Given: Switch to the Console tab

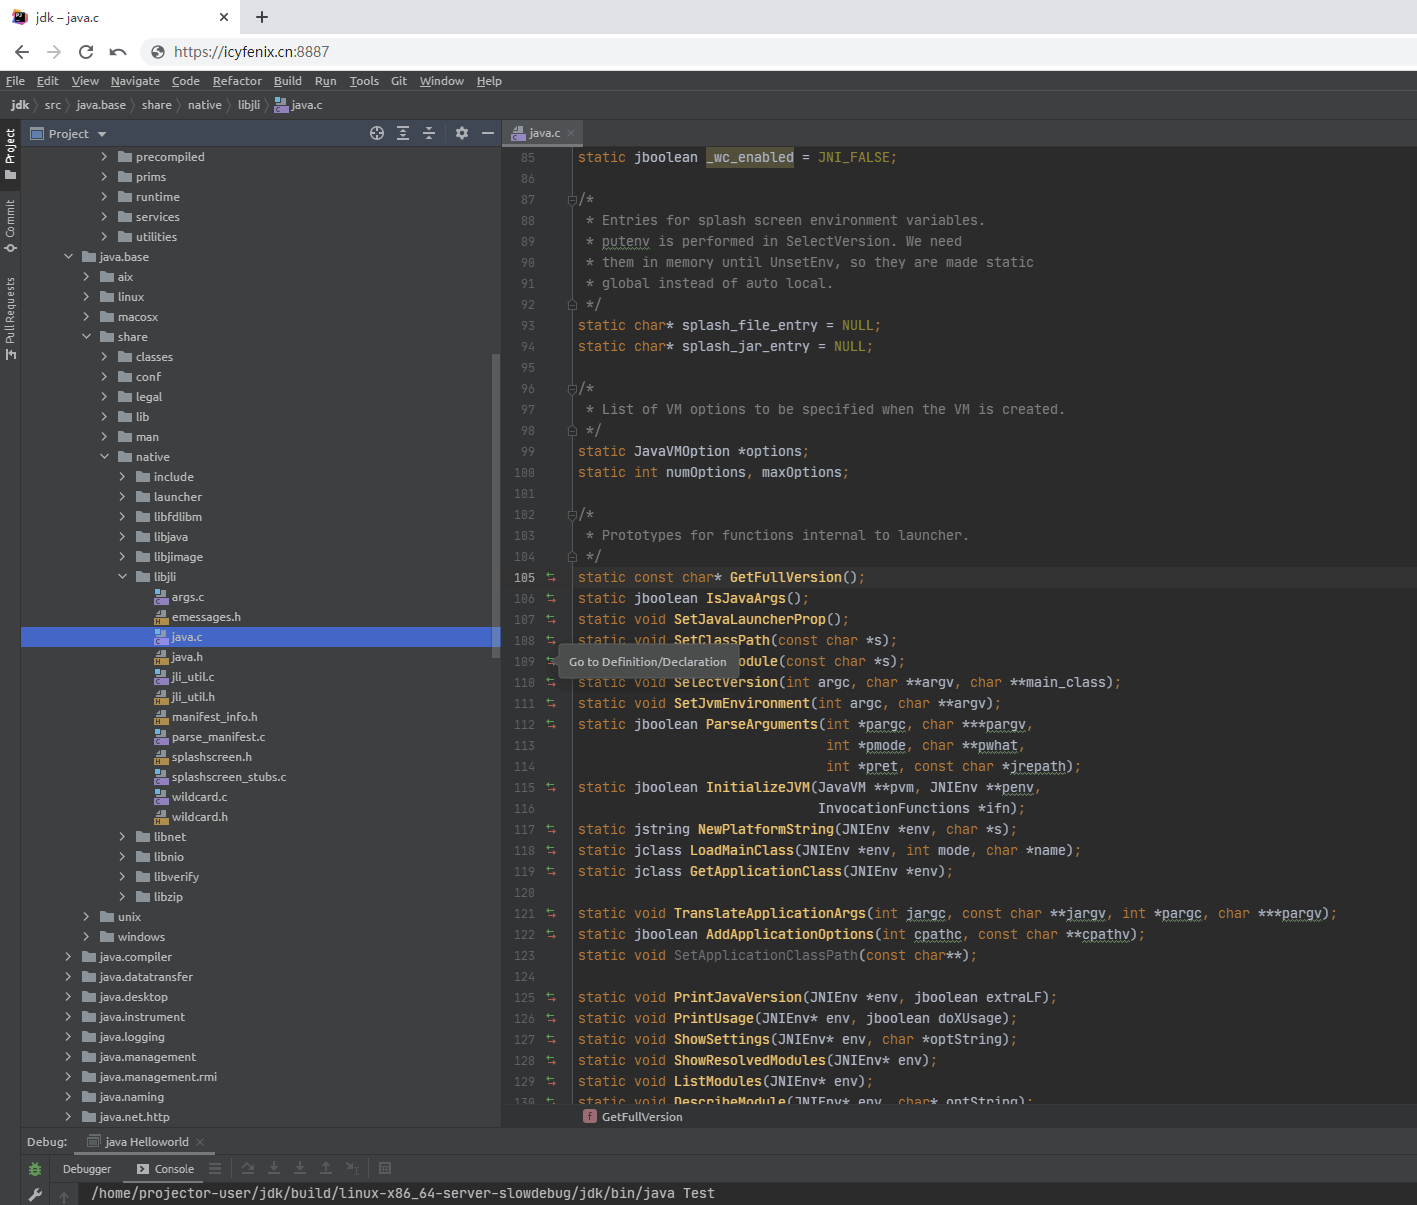Looking at the screenshot, I should [x=166, y=1169].
